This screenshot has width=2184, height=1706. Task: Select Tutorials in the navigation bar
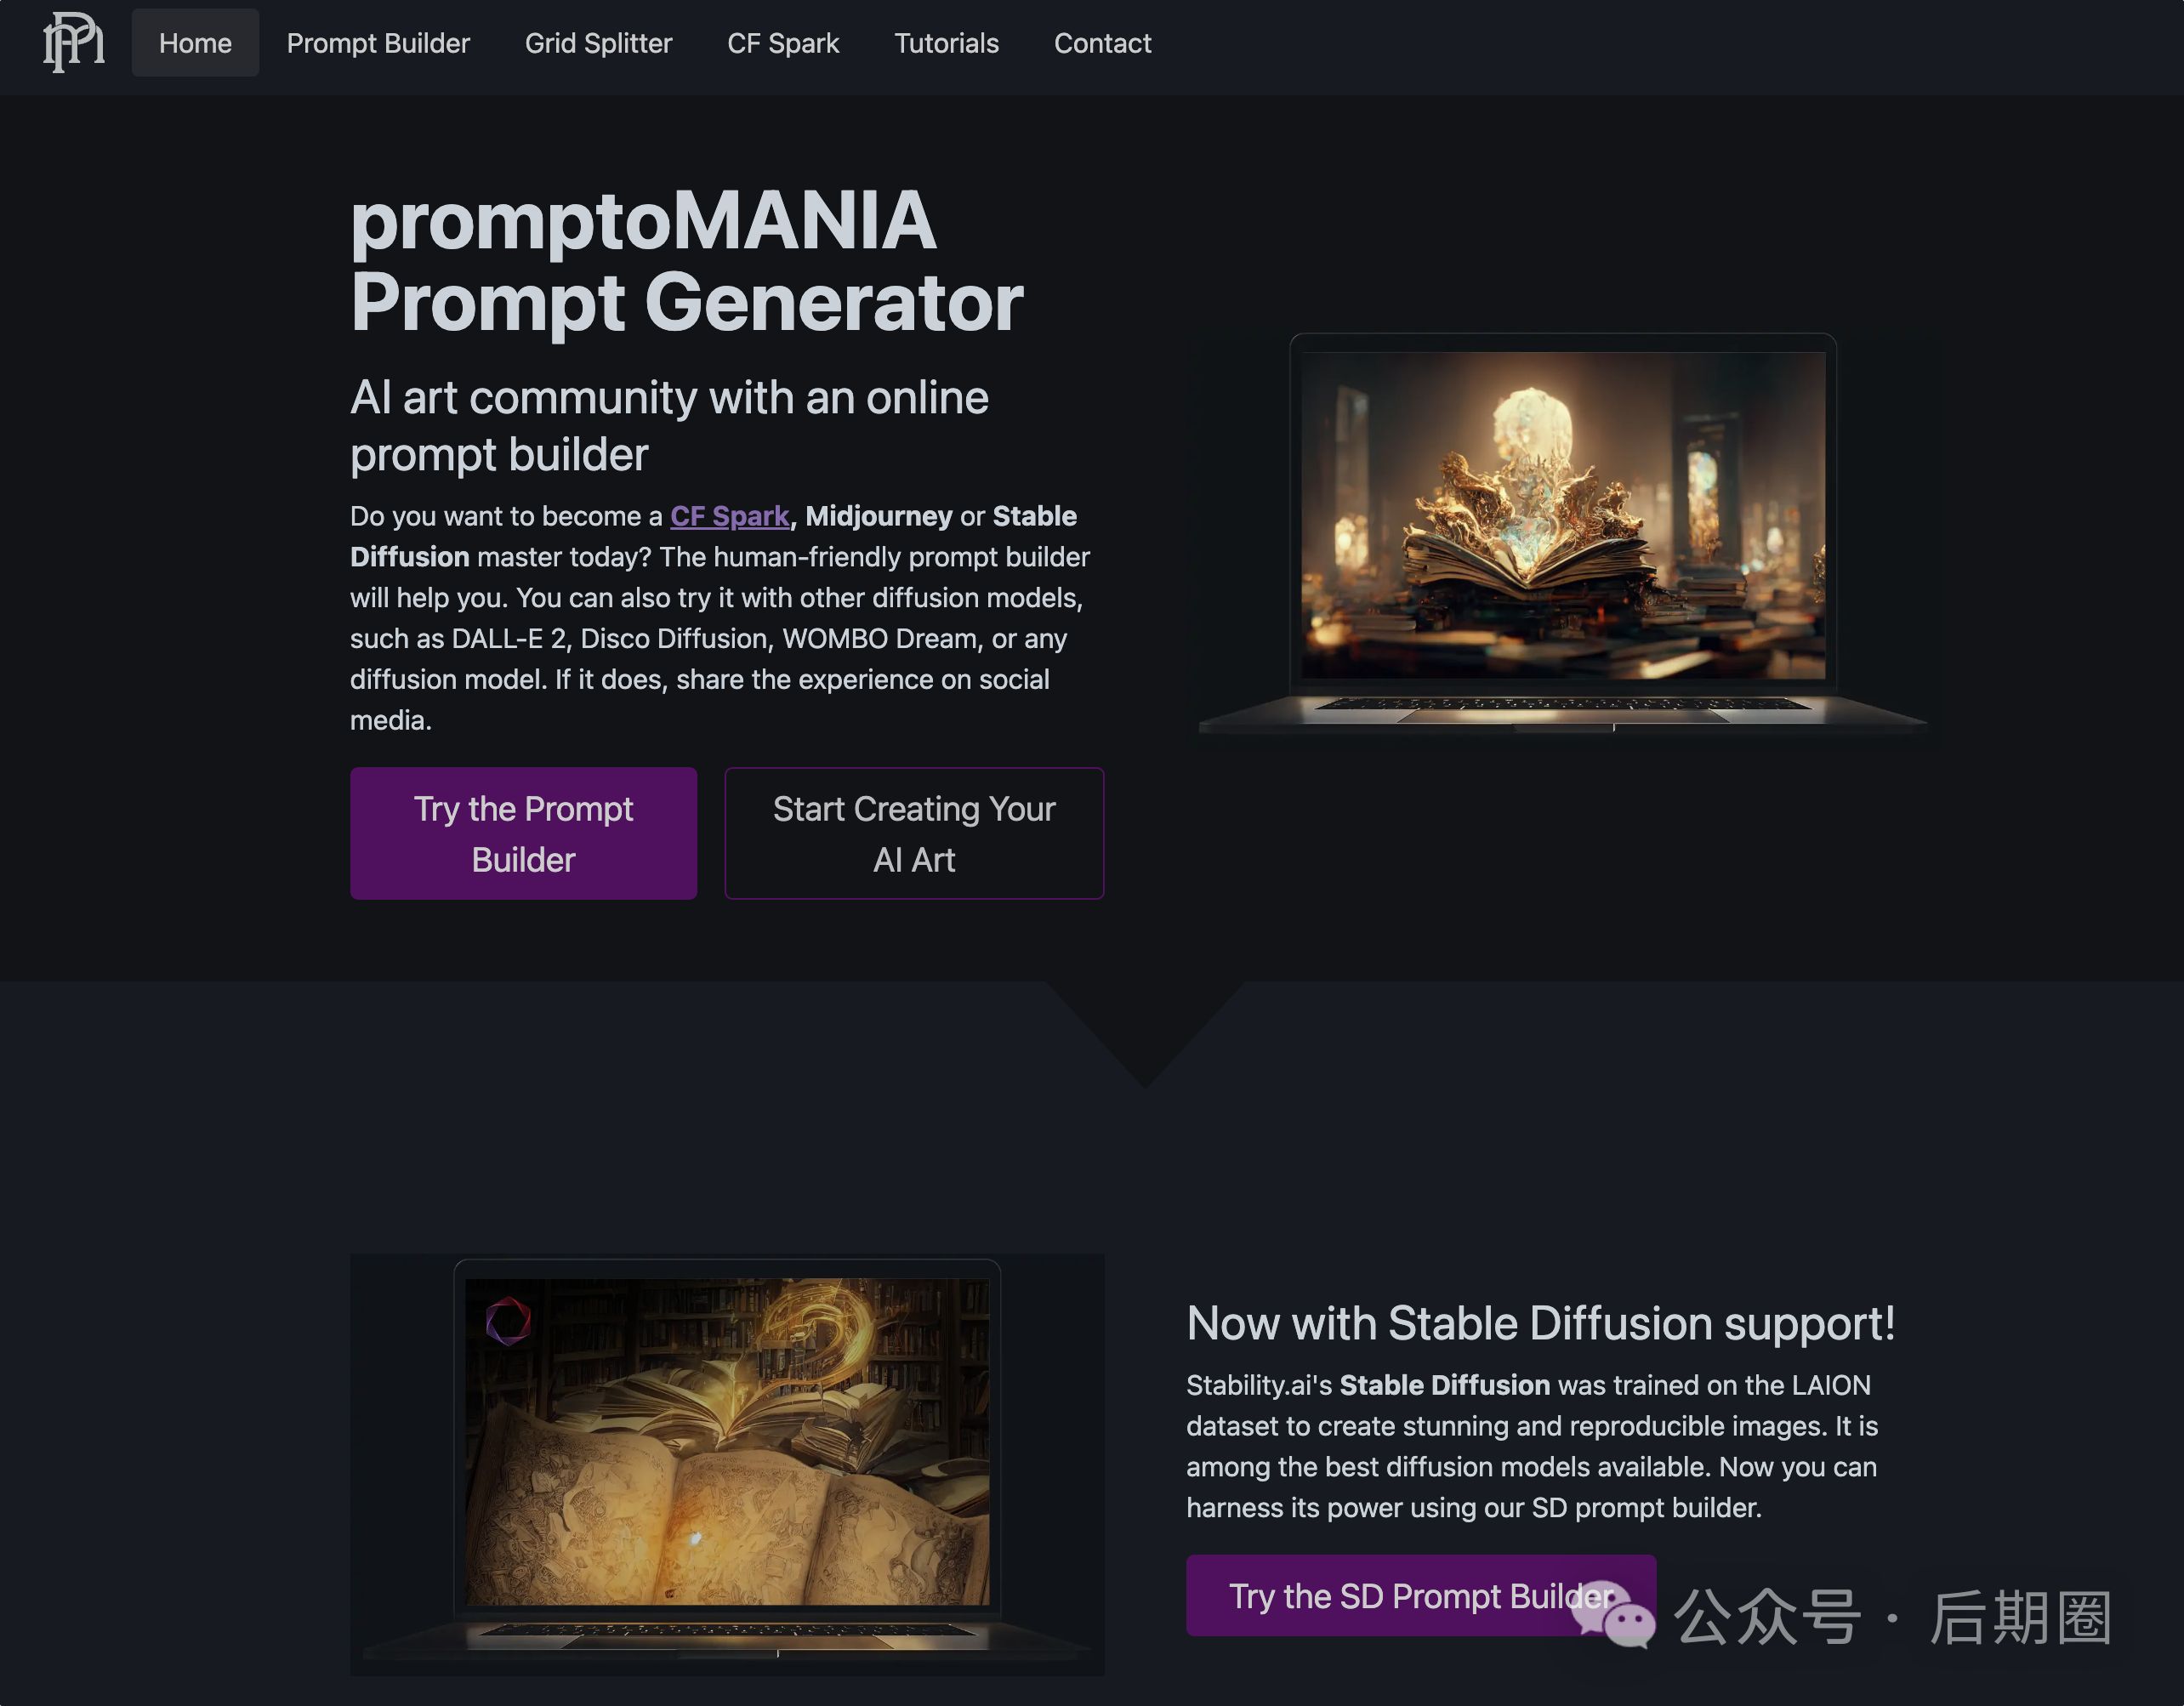pyautogui.click(x=946, y=43)
